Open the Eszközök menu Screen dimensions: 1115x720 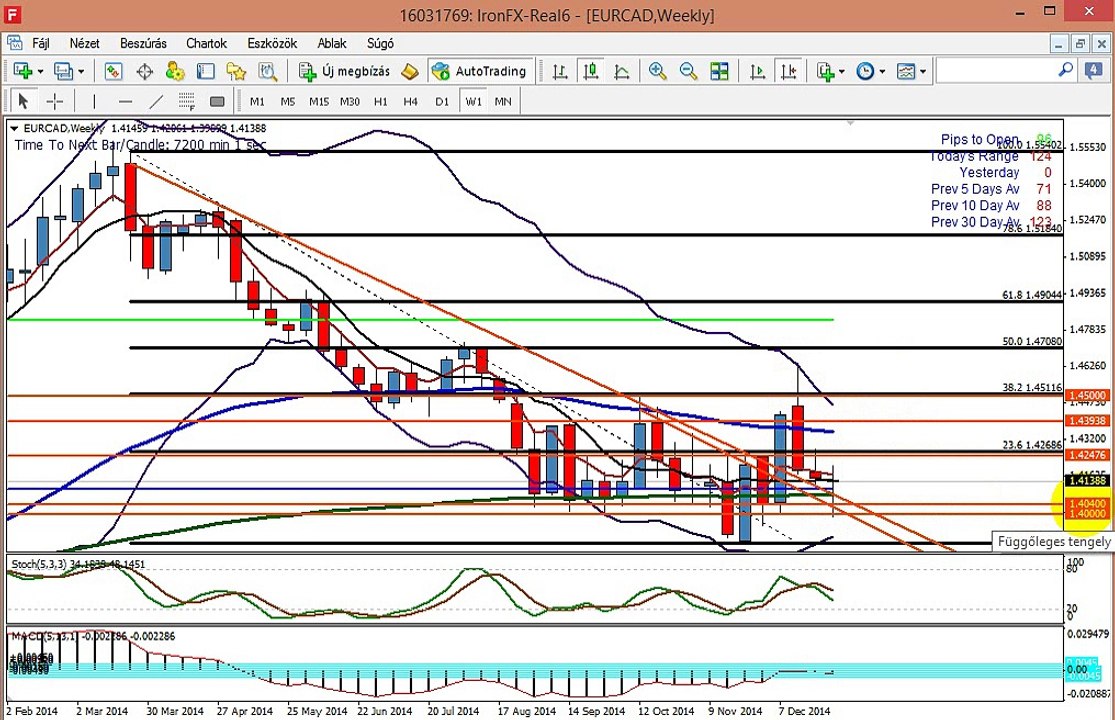coord(272,43)
